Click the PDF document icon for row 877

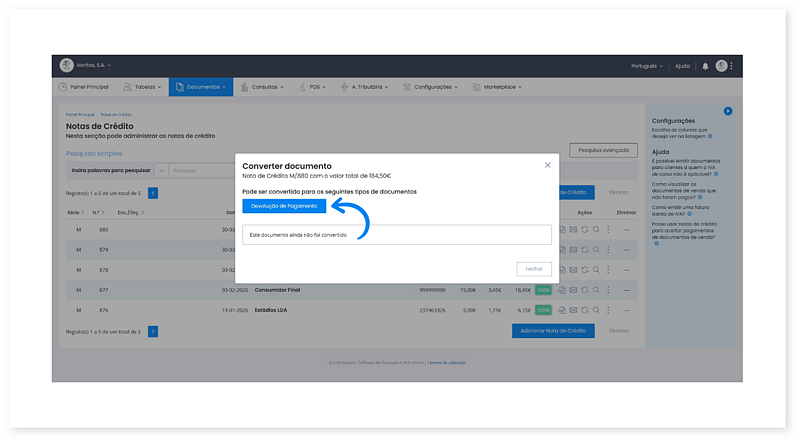tap(562, 290)
